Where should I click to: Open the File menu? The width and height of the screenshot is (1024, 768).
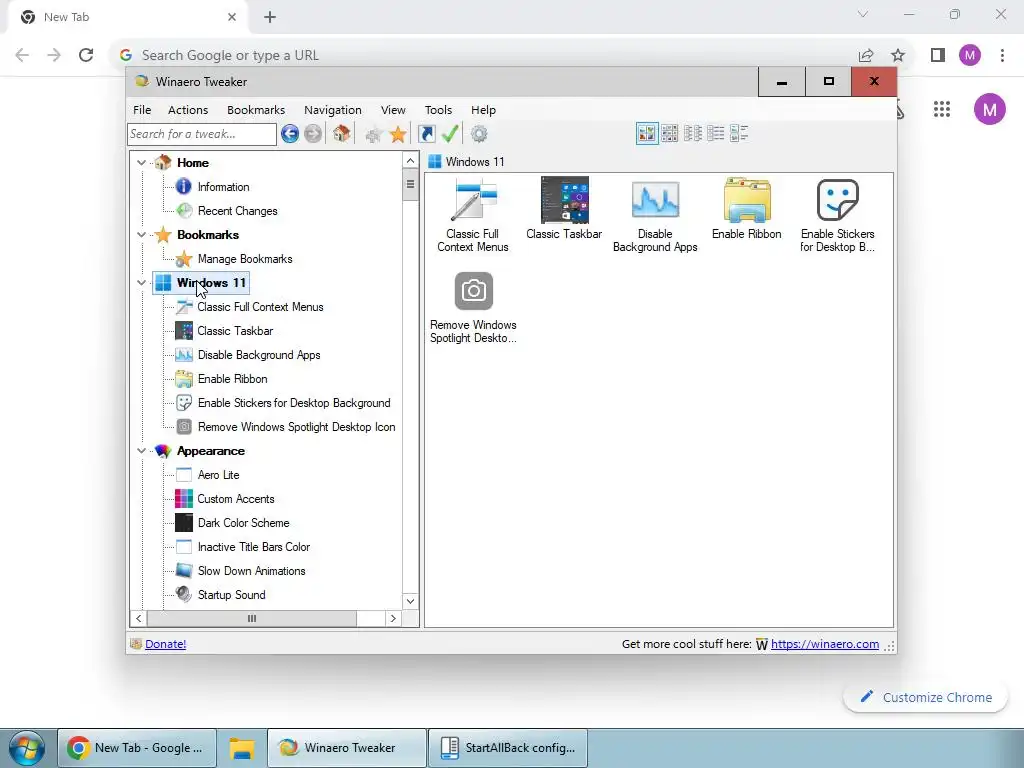coord(142,110)
